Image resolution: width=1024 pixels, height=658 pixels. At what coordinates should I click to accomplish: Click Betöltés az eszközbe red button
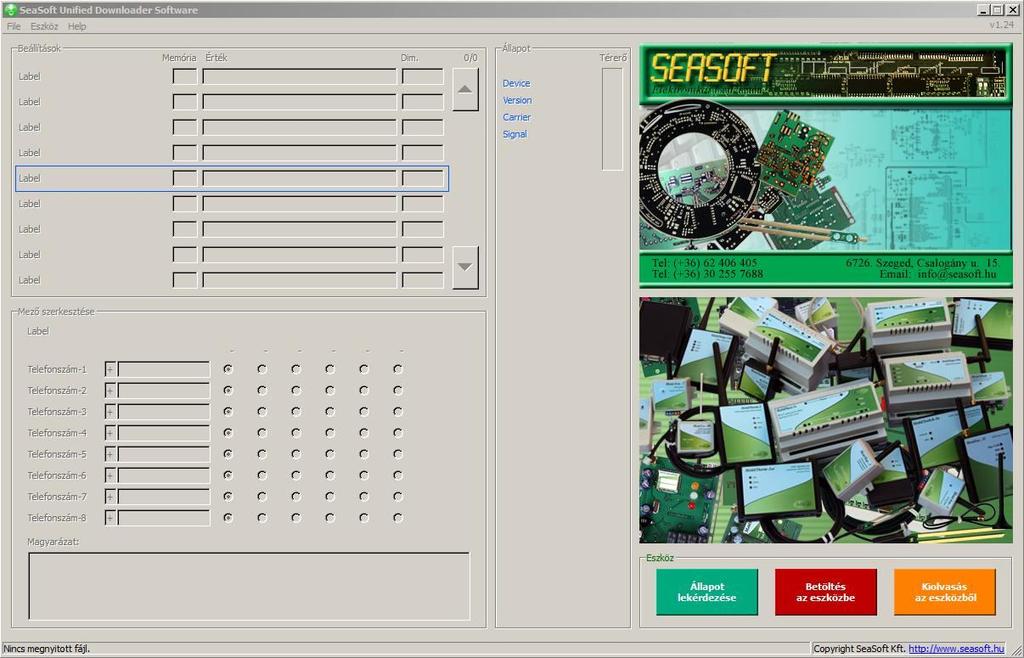click(x=825, y=592)
